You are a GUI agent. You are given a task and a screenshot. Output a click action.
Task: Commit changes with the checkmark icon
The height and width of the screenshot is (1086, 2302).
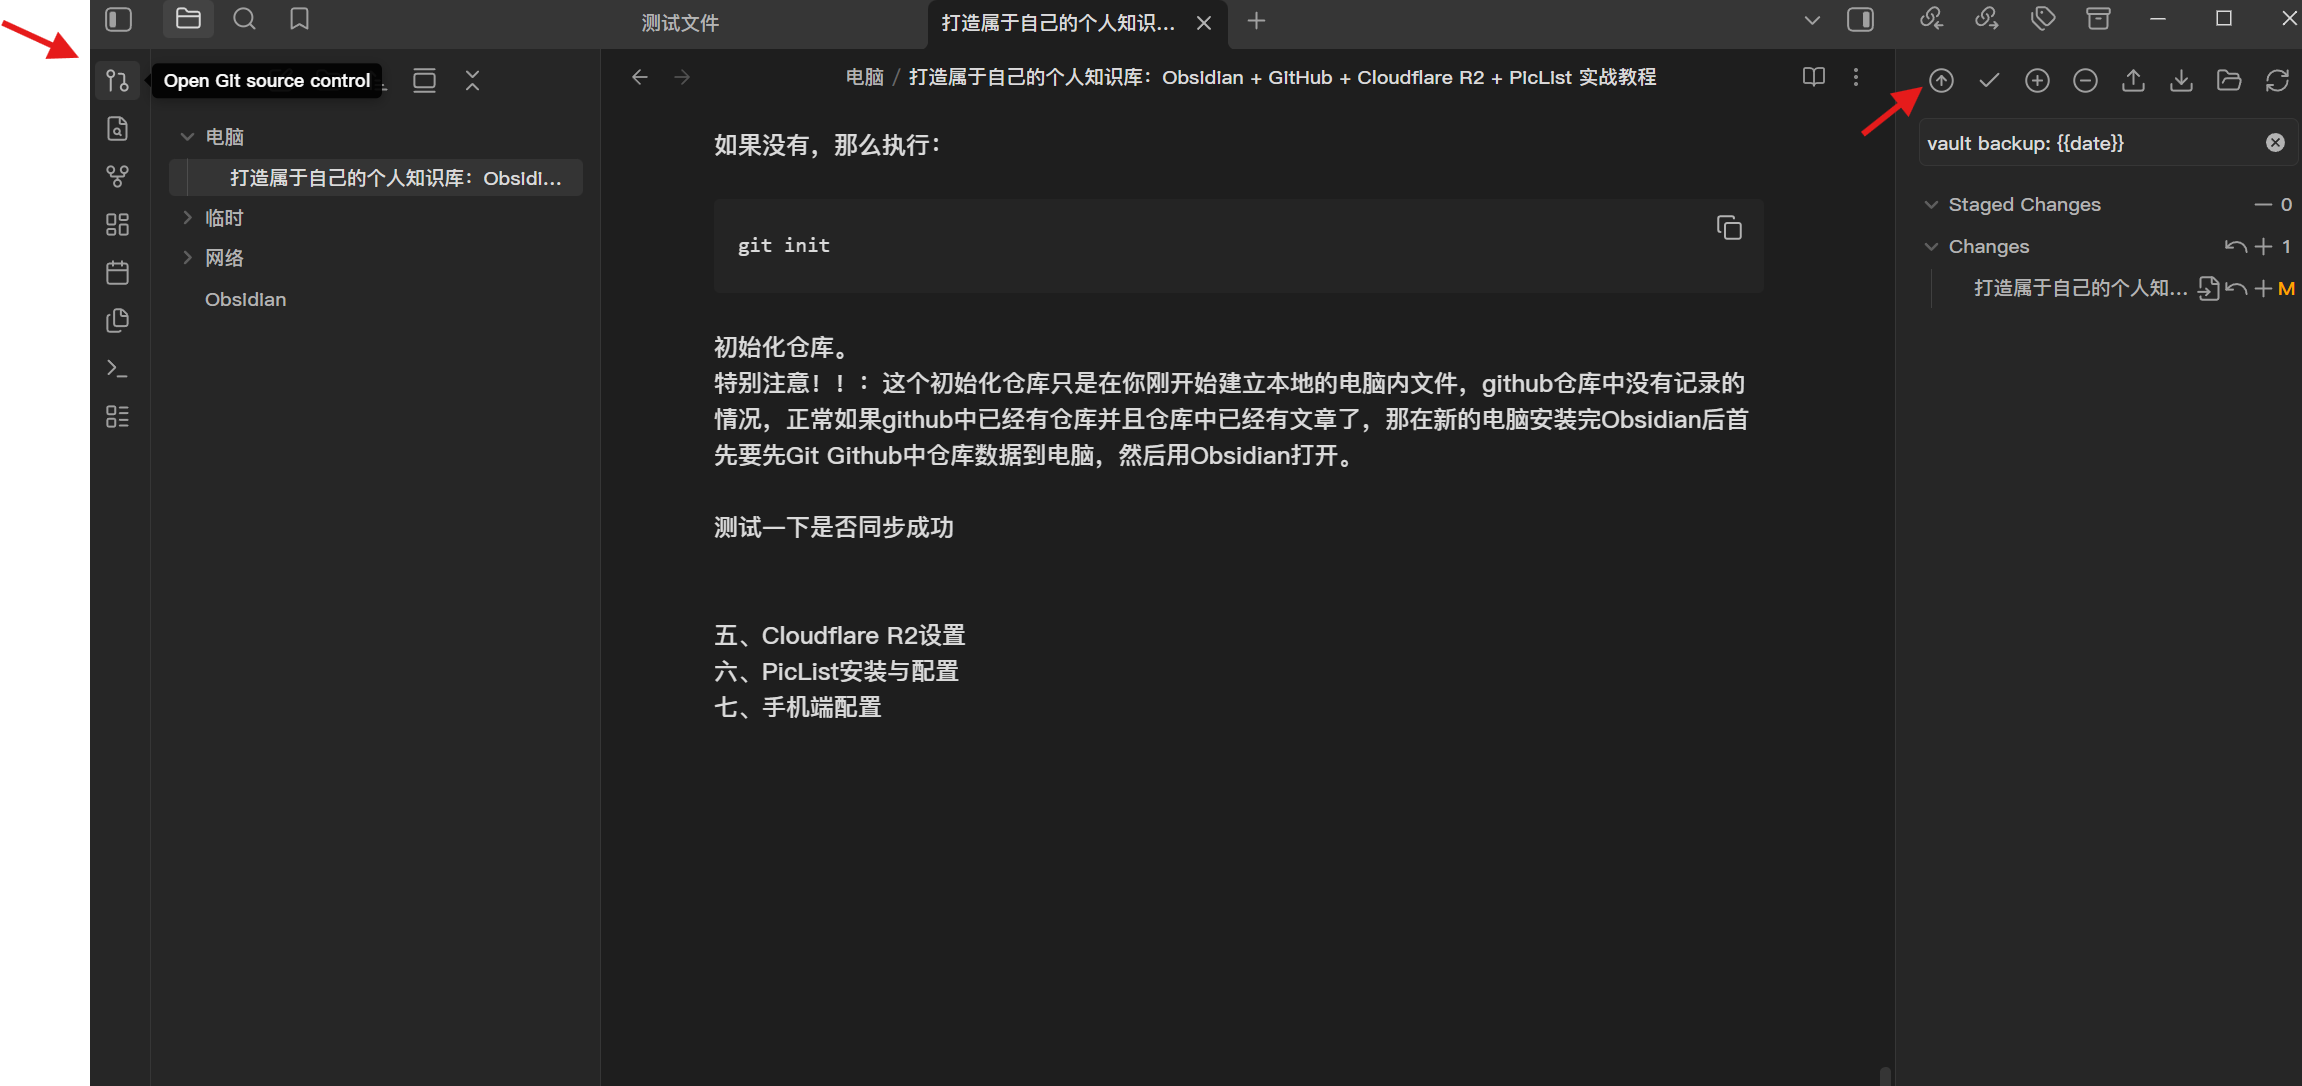tap(1989, 81)
